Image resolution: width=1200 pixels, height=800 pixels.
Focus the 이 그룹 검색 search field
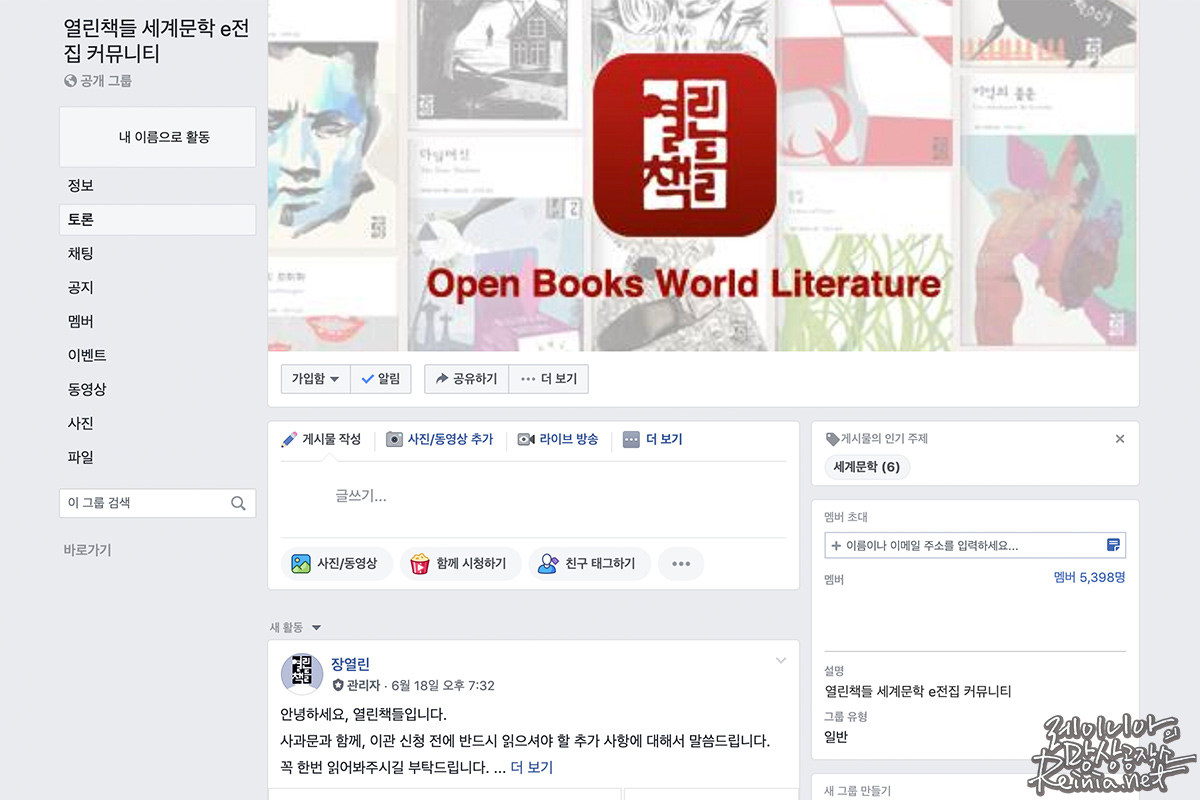coord(157,503)
